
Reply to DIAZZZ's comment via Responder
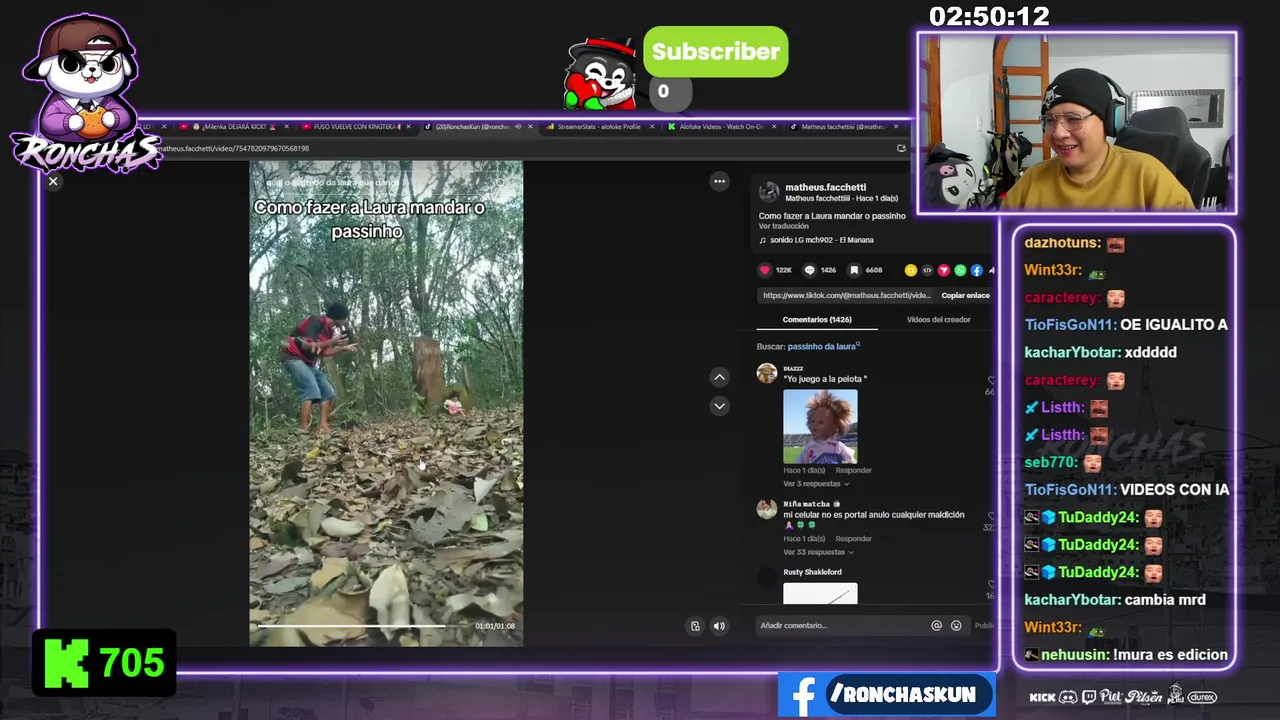[854, 470]
